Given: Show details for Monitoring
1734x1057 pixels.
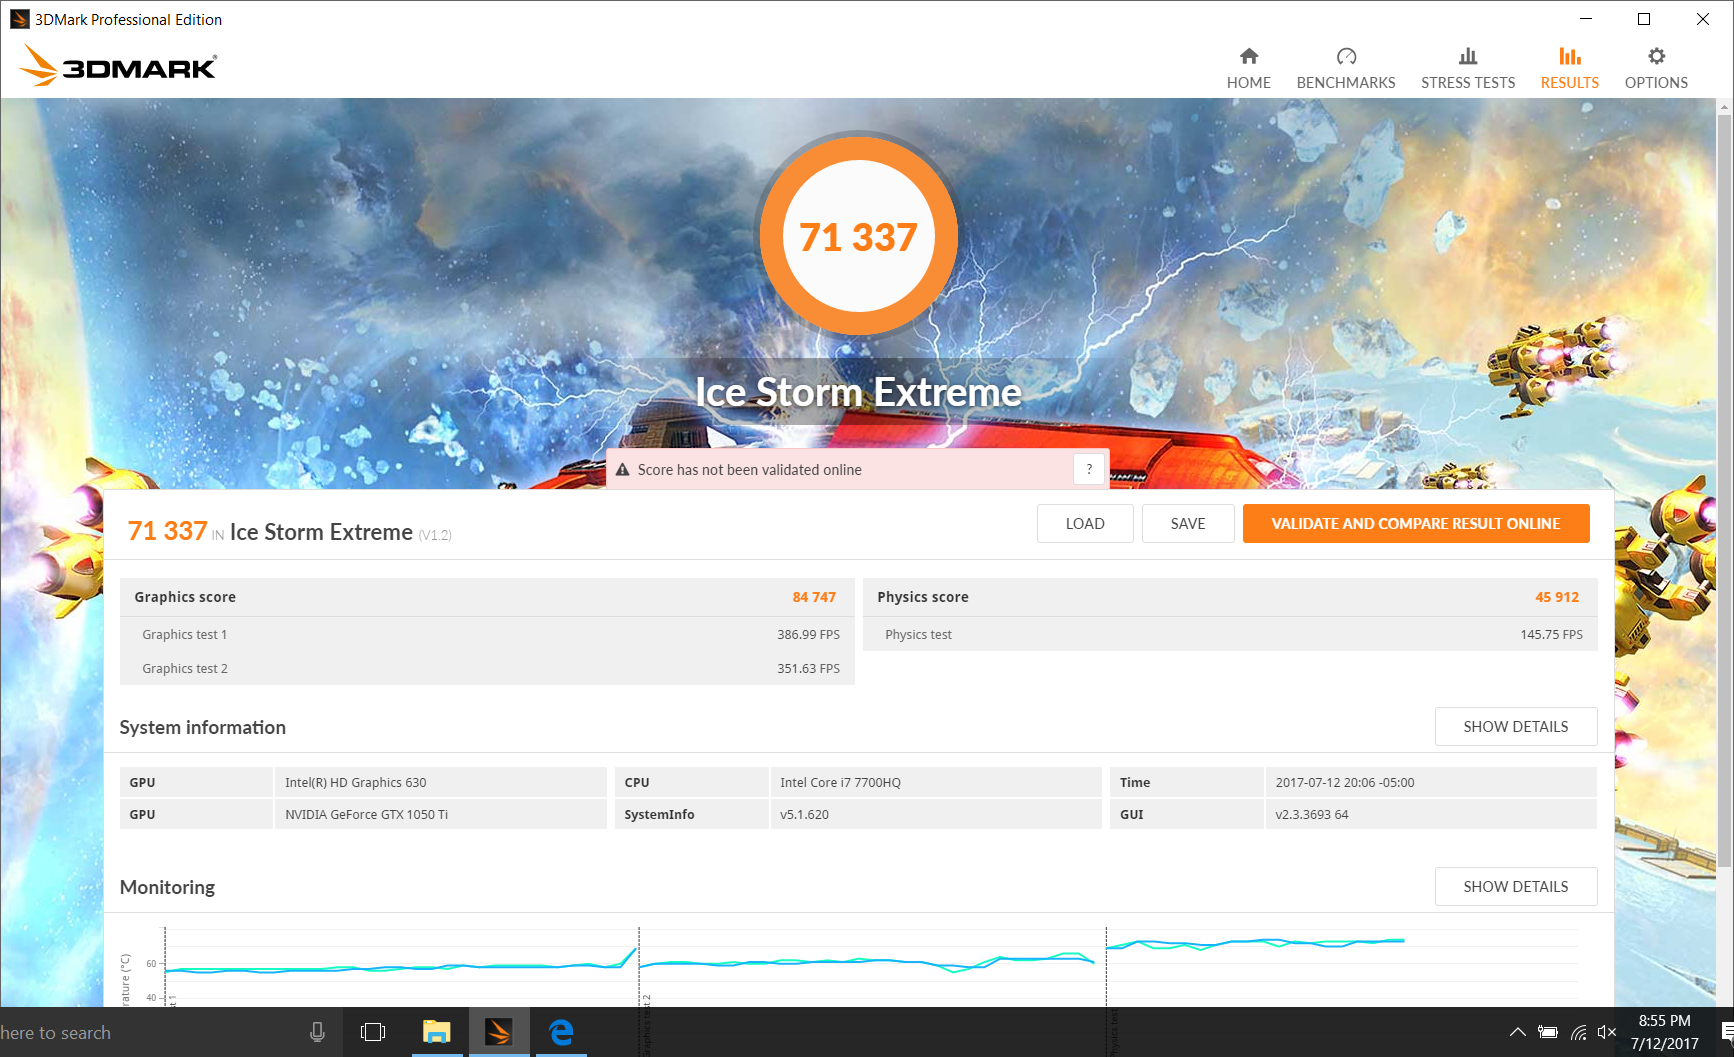Looking at the screenshot, I should pyautogui.click(x=1516, y=886).
